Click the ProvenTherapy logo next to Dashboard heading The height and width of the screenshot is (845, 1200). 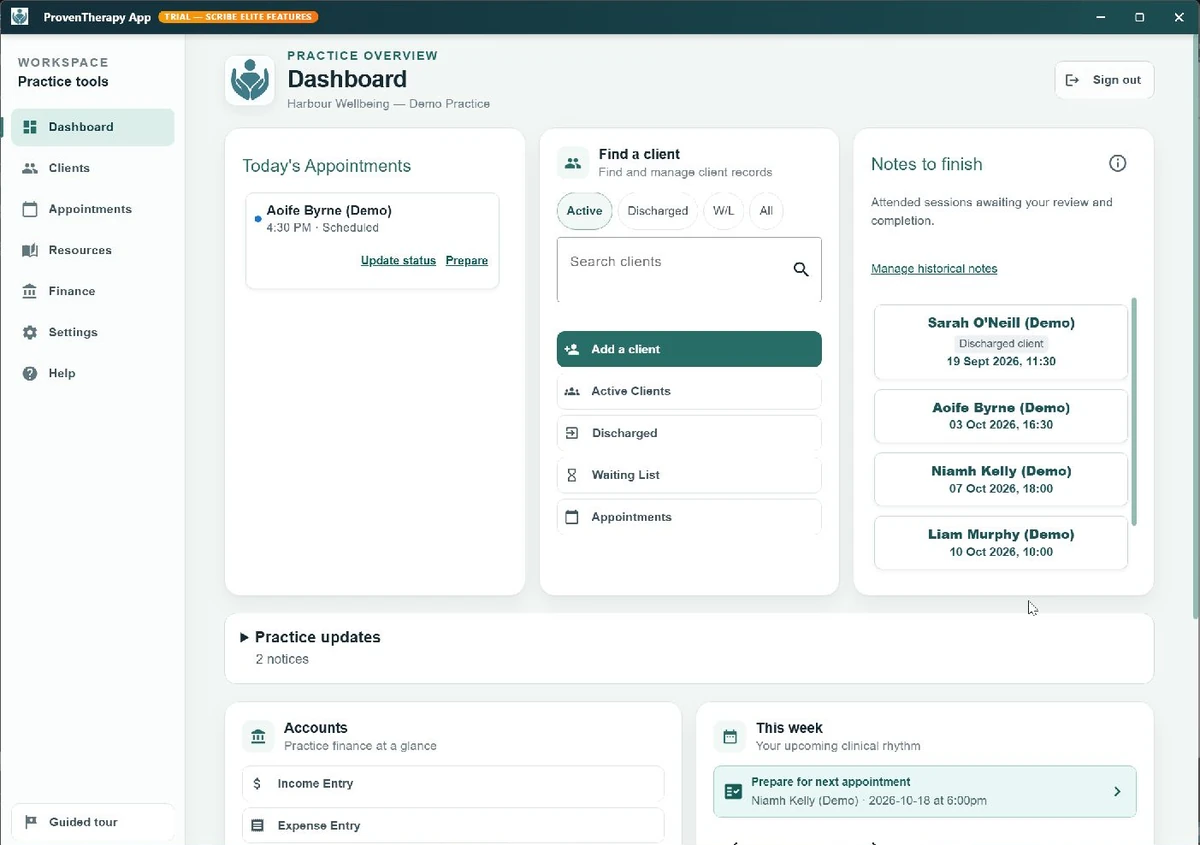pyautogui.click(x=249, y=81)
